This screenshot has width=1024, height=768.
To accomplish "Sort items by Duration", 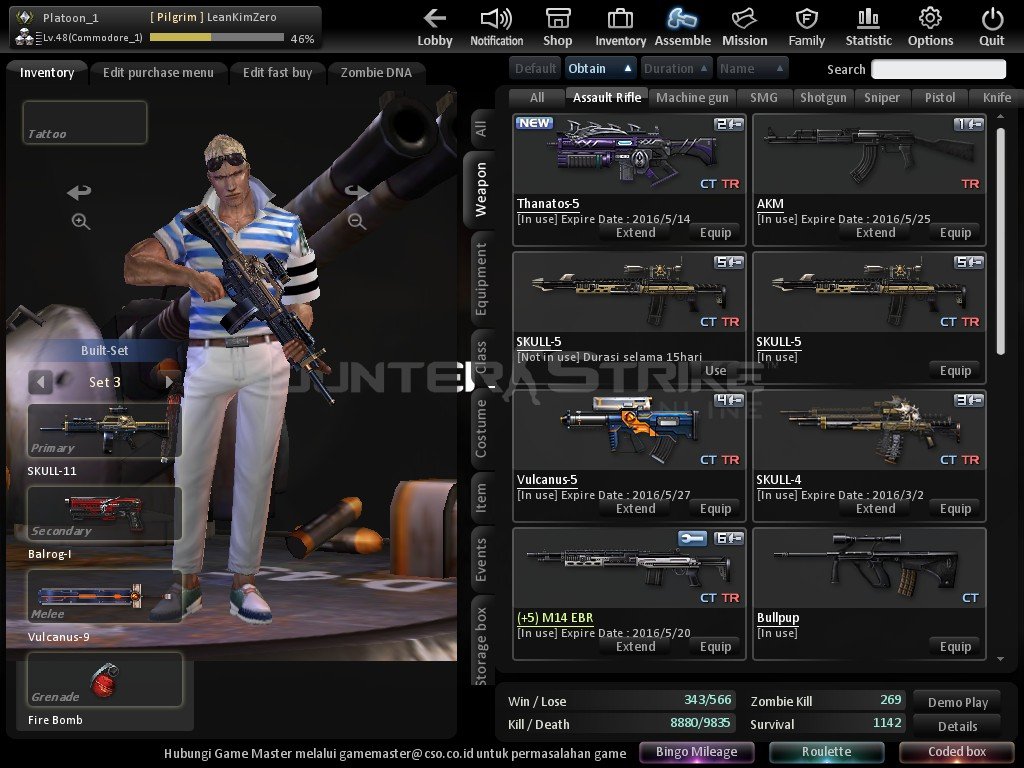I will [675, 69].
